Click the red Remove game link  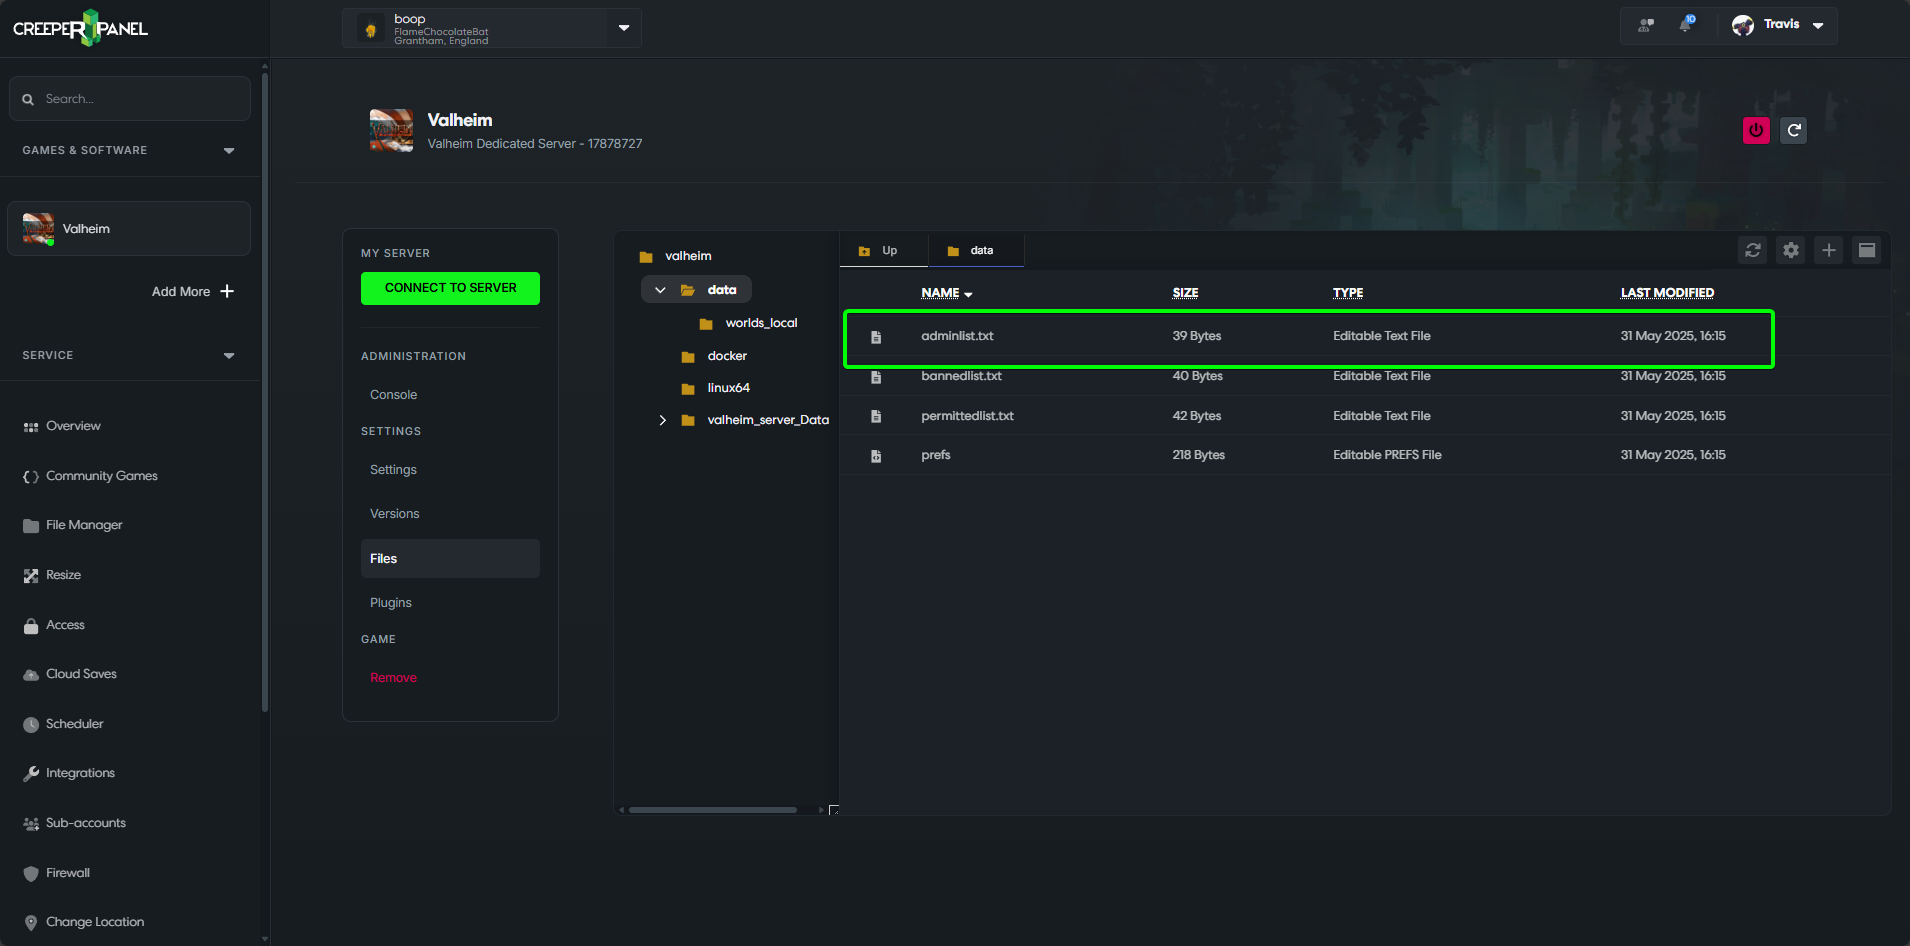pyautogui.click(x=393, y=678)
